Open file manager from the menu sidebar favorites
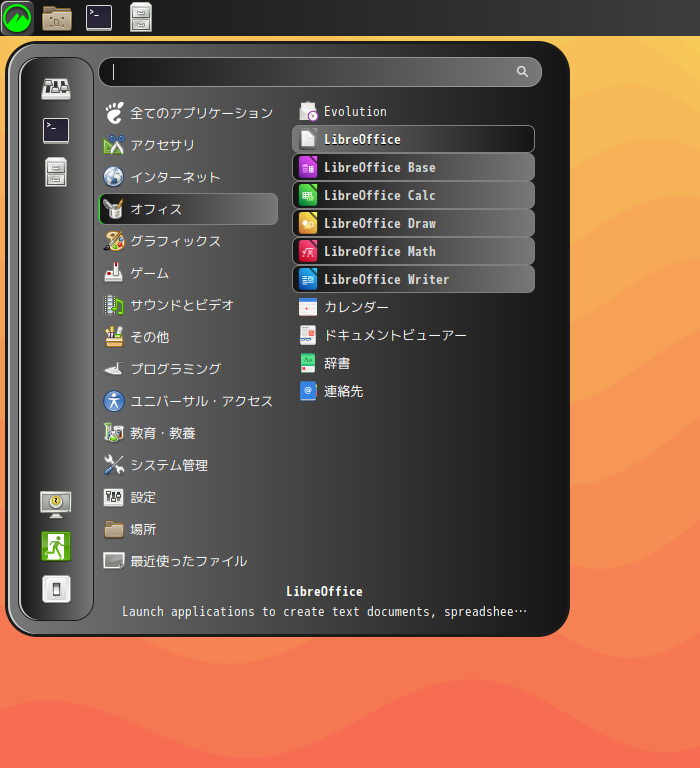This screenshot has height=768, width=700. pyautogui.click(x=56, y=172)
